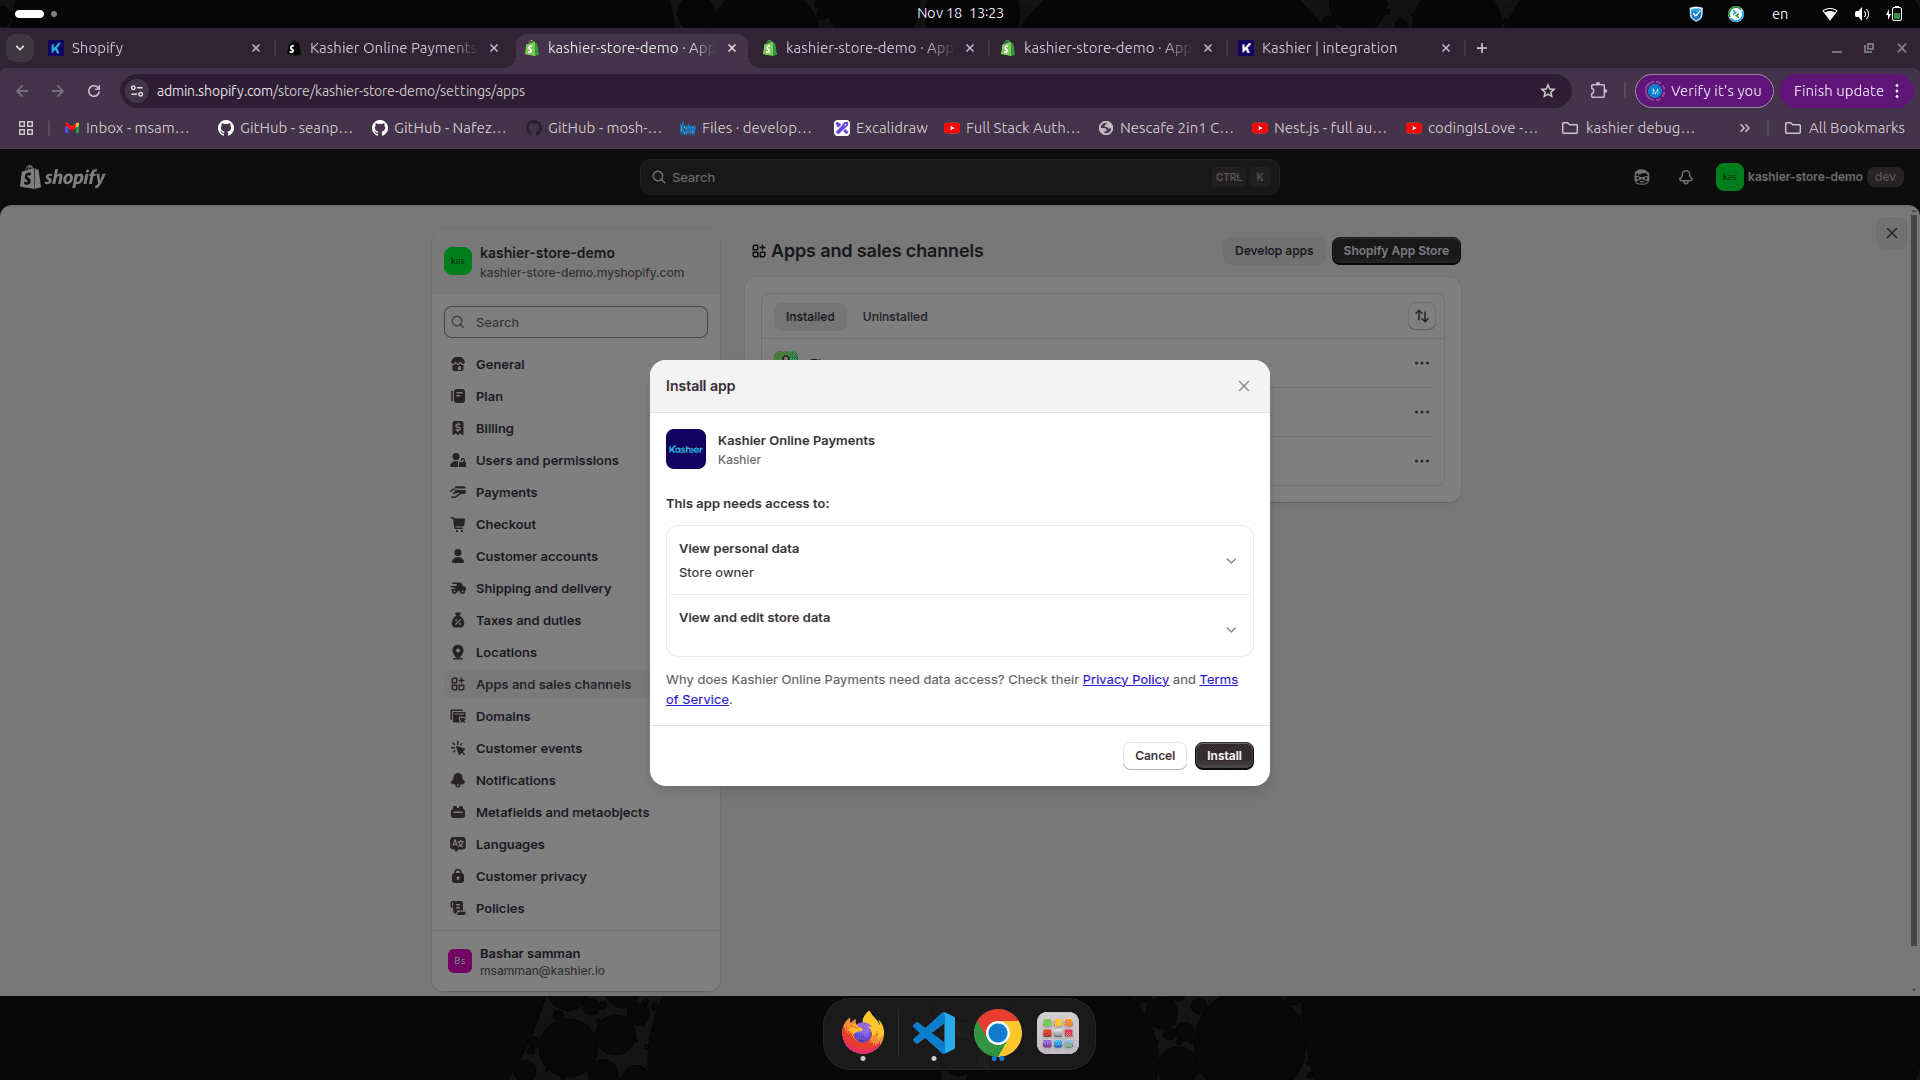Open the kashier debug bookmarks folder

1628,128
